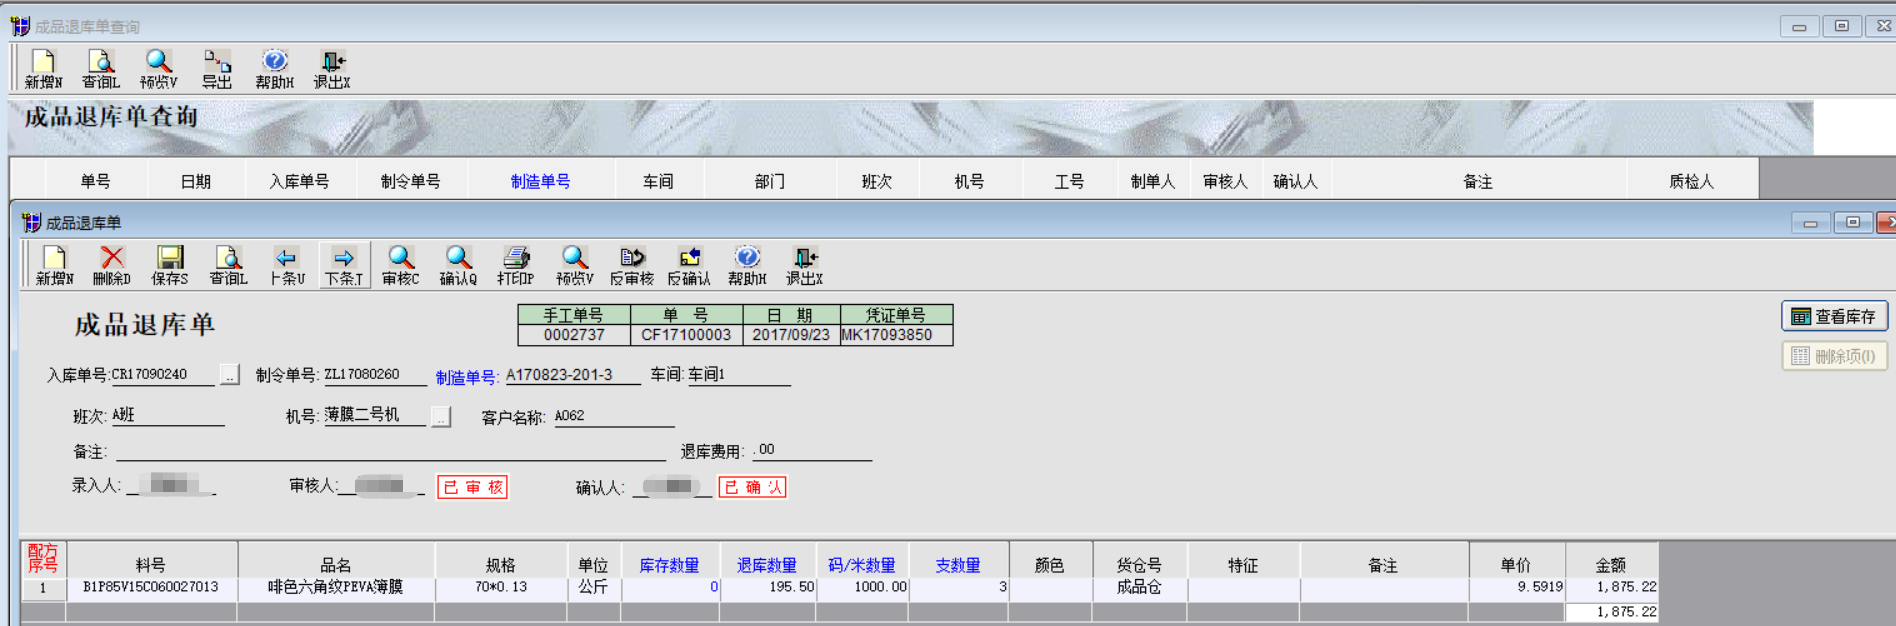Click 查询L icon in 成品退库单查询 toolbar

[101, 69]
